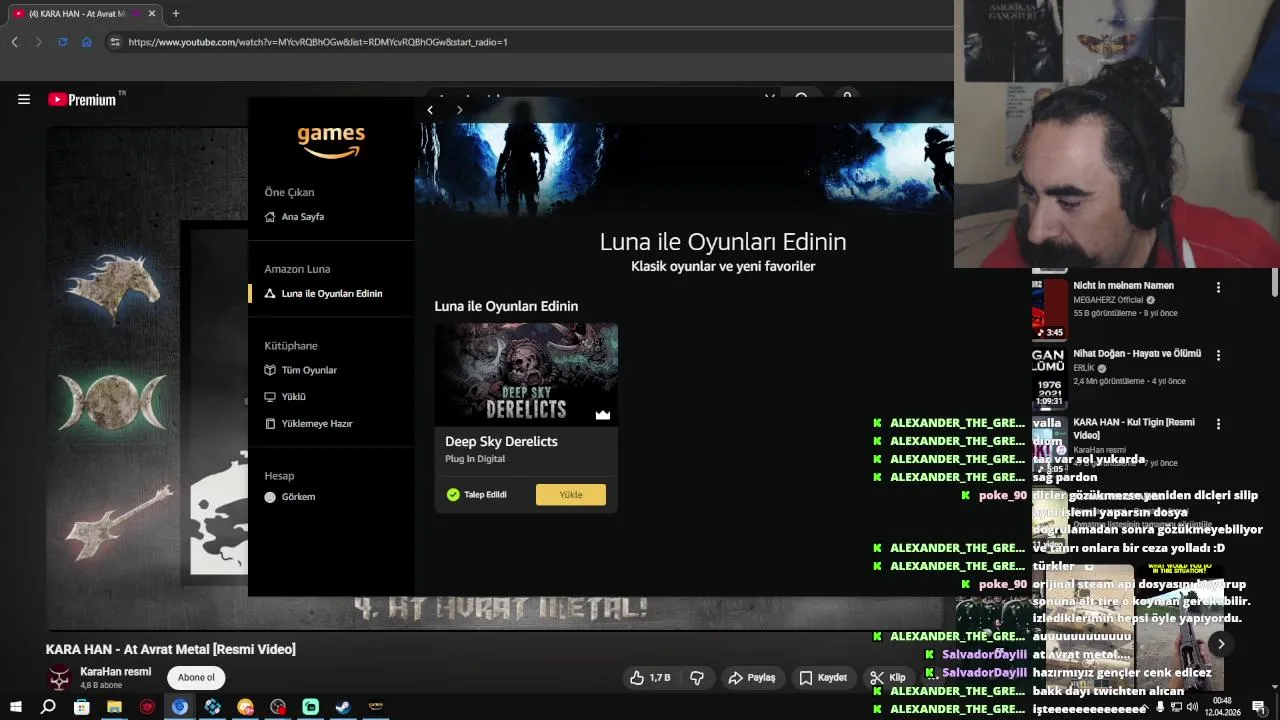Open Windows taskbar search
Screen dimensions: 1280x720
(48, 707)
